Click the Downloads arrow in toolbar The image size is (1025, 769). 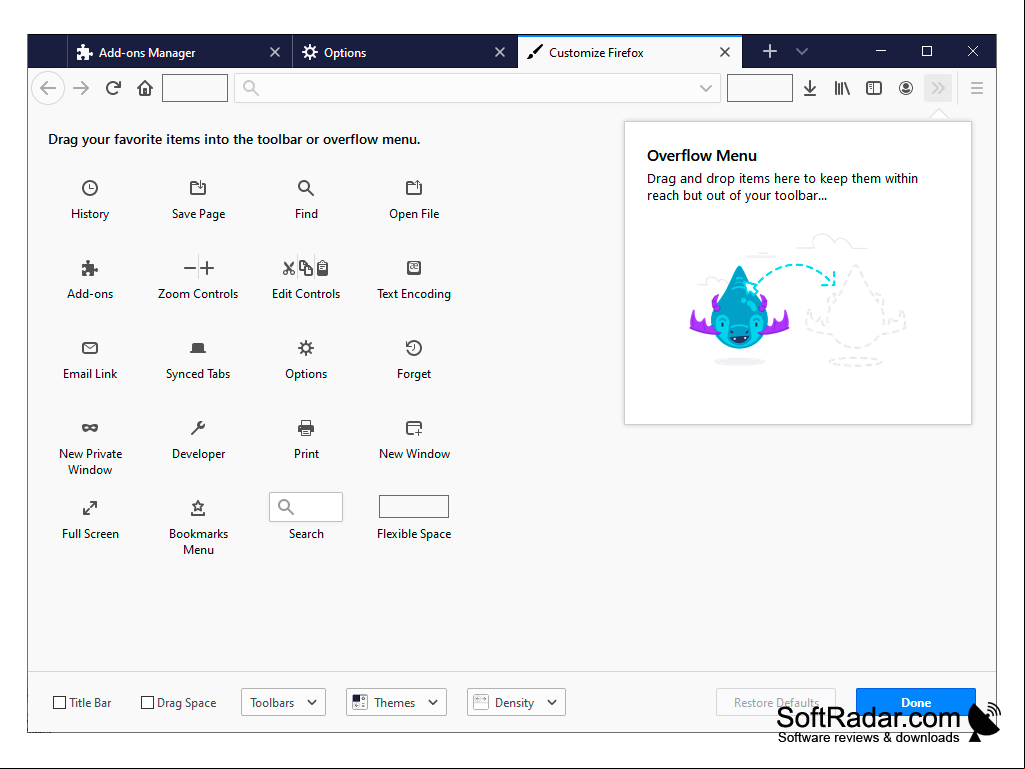pyautogui.click(x=810, y=88)
